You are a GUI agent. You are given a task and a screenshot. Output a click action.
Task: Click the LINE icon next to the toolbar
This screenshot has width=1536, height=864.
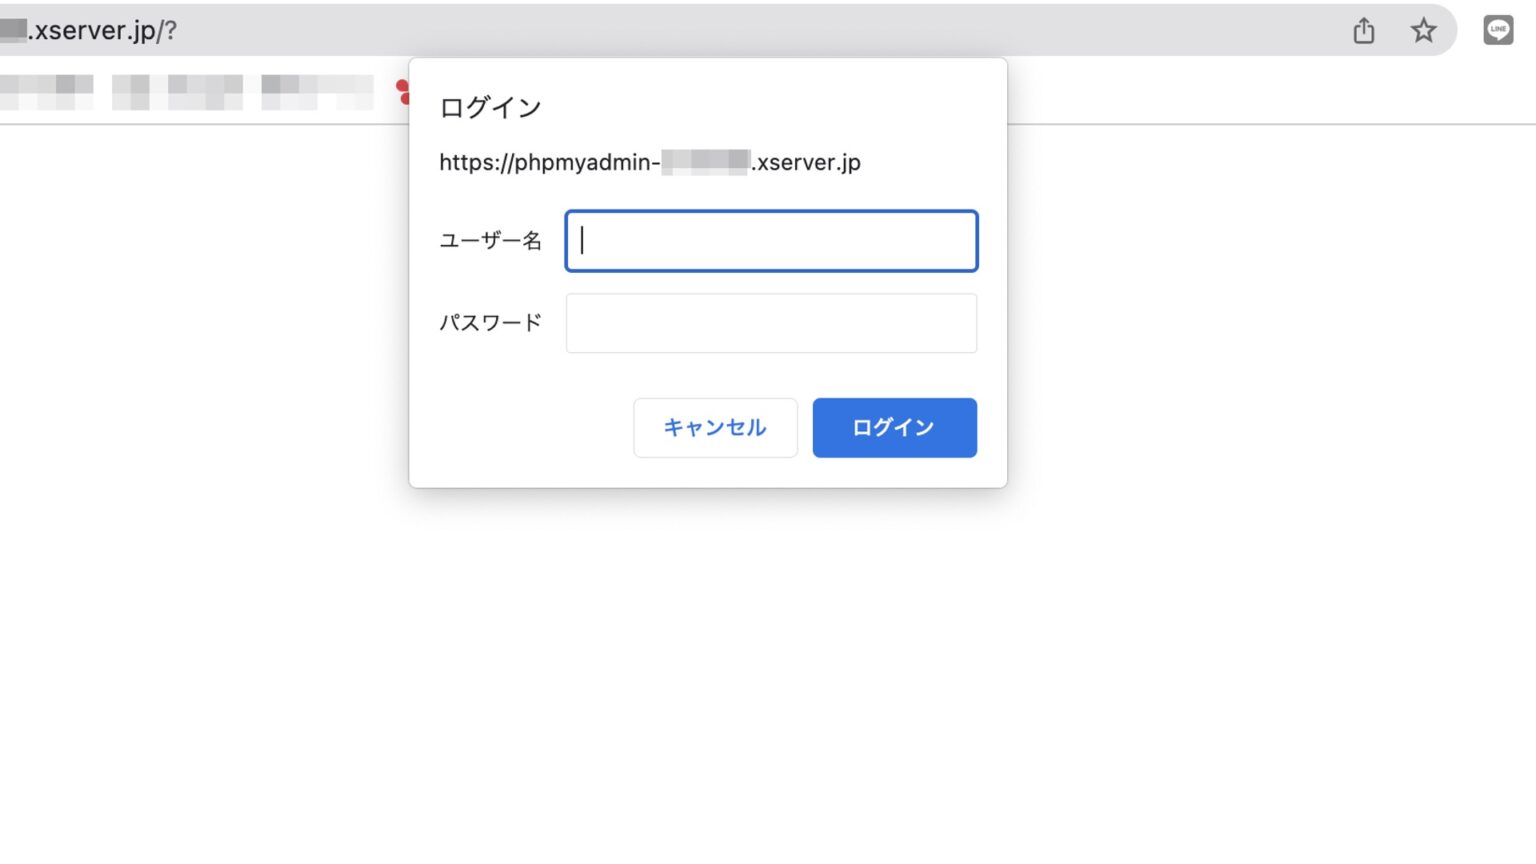(1497, 30)
